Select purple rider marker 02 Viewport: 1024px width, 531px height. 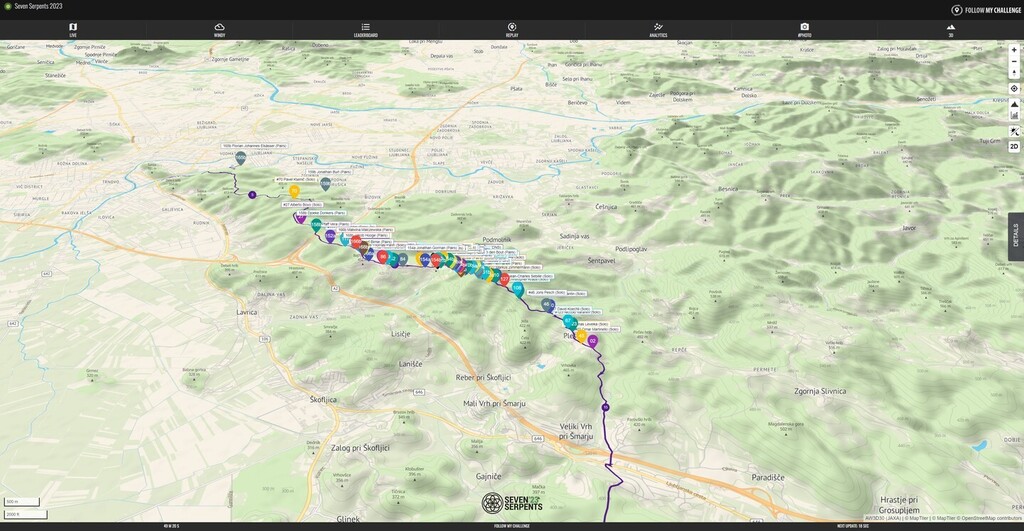[592, 341]
